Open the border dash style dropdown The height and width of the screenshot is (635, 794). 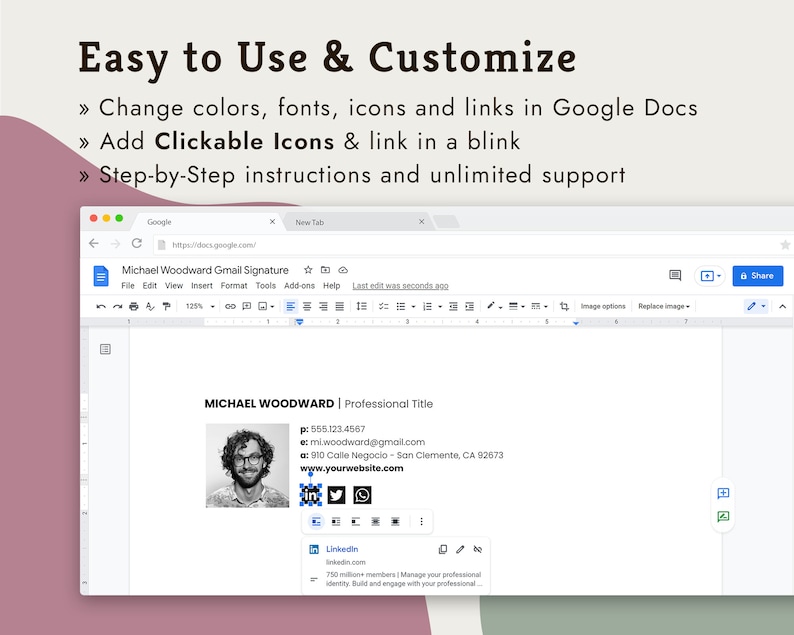pos(539,306)
